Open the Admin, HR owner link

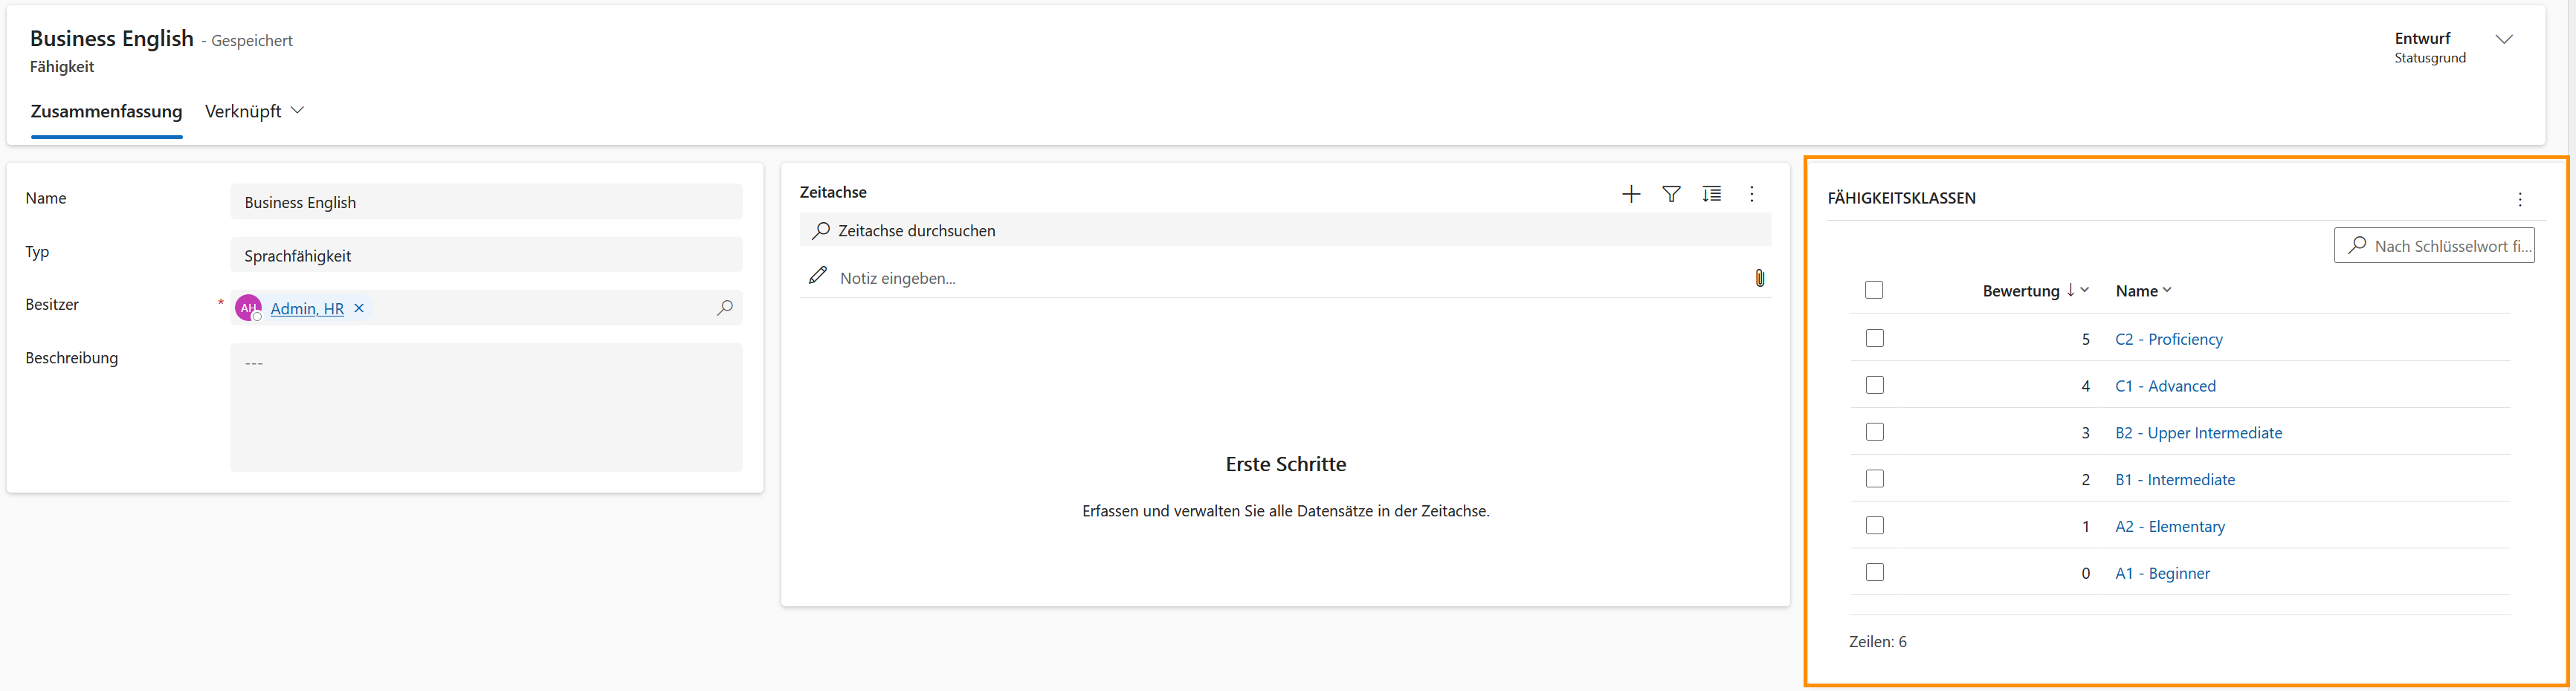tap(307, 309)
